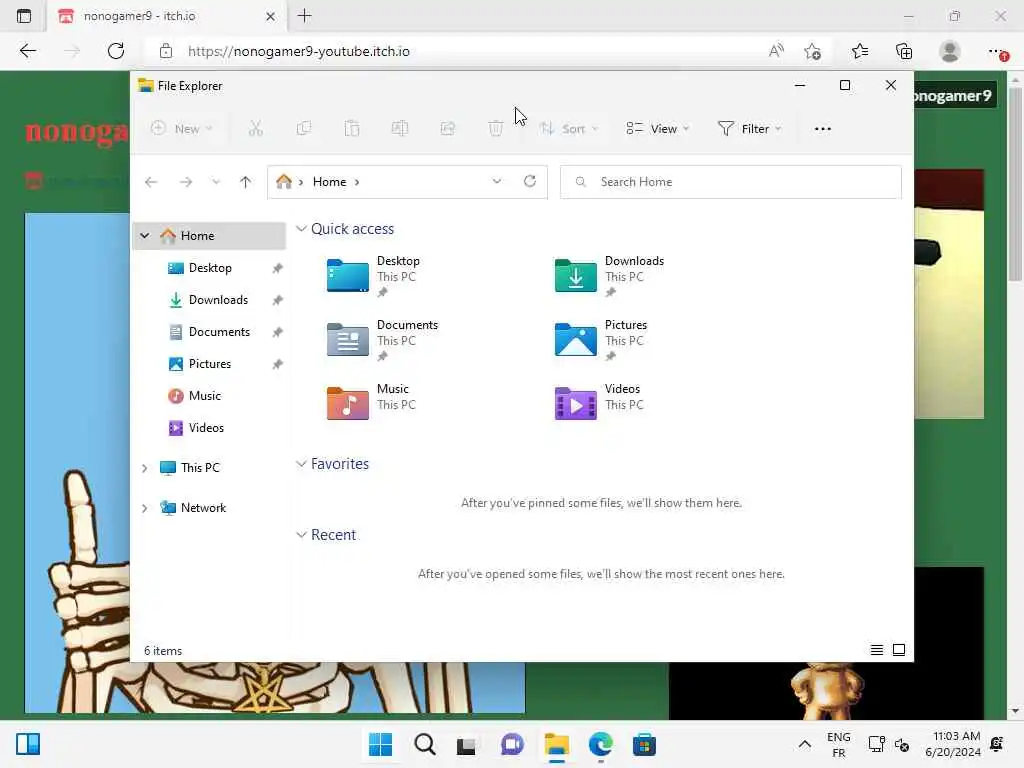
Task: Add this page to favorites star icon
Action: [x=812, y=51]
